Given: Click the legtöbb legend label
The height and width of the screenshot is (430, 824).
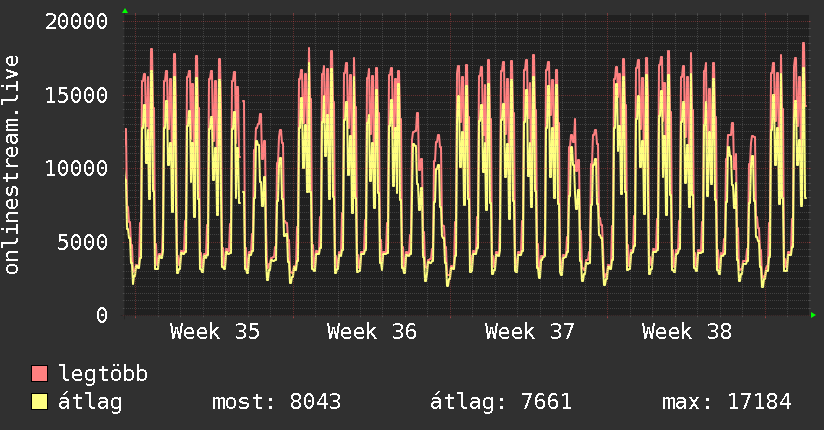Looking at the screenshot, I should 103,374.
